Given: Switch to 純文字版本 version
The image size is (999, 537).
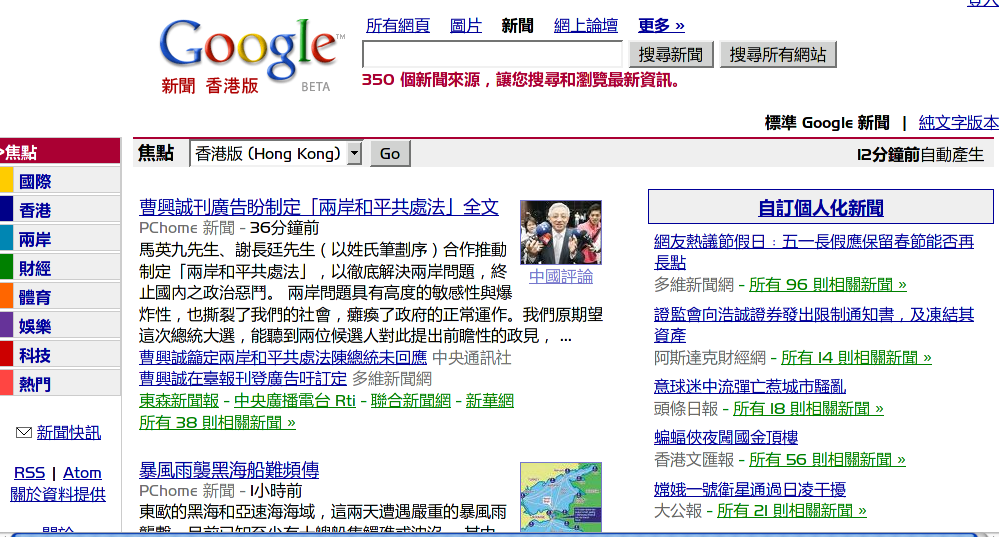Looking at the screenshot, I should pos(958,122).
